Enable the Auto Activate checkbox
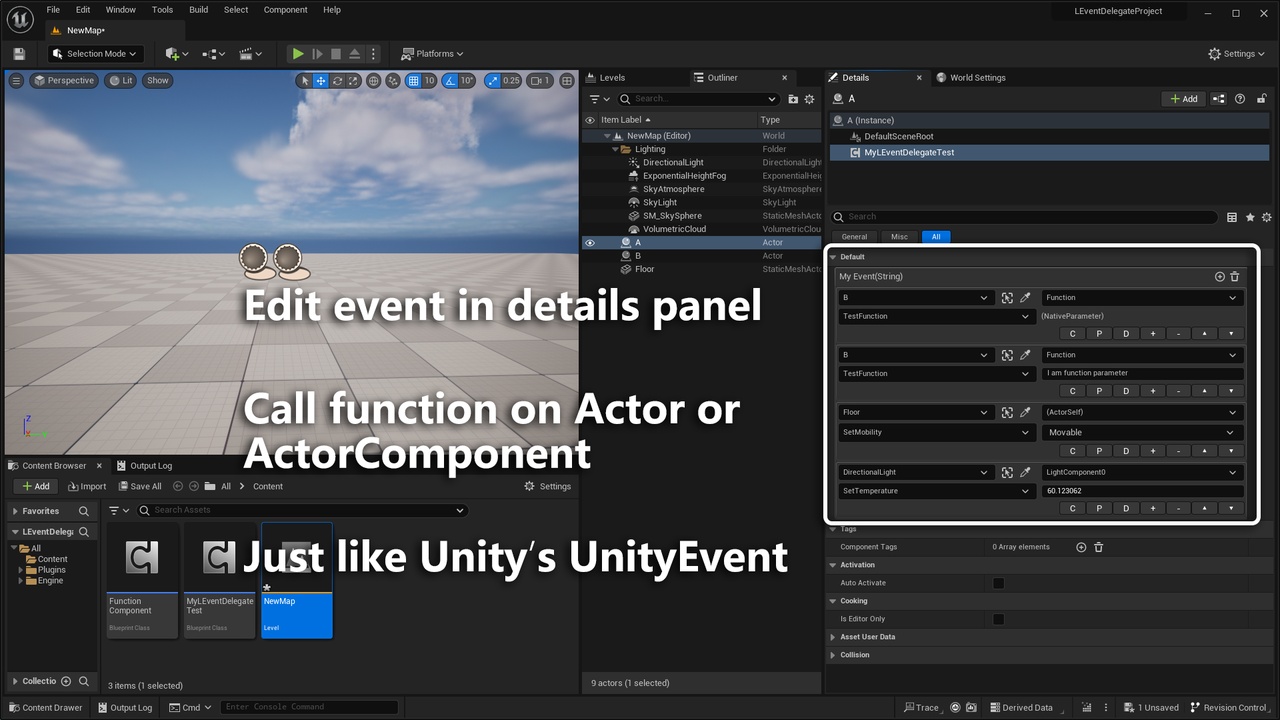This screenshot has width=1280, height=720. [998, 583]
